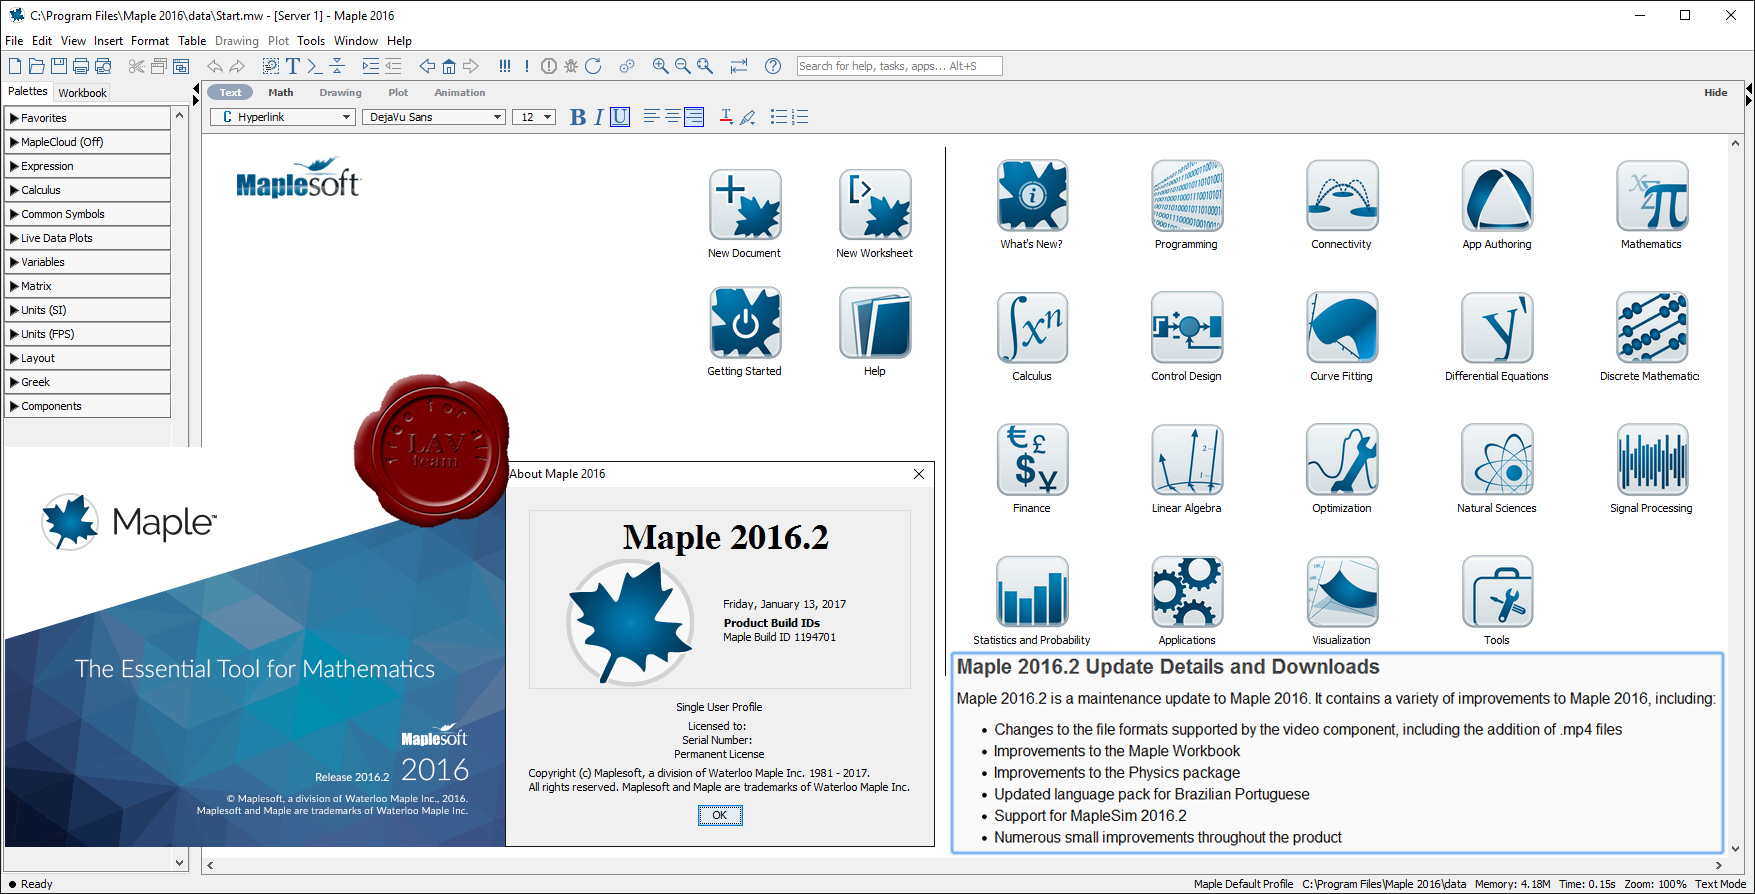Screen dimensions: 1755x894
Task: Expand the Favorites palette
Action: tap(88, 118)
